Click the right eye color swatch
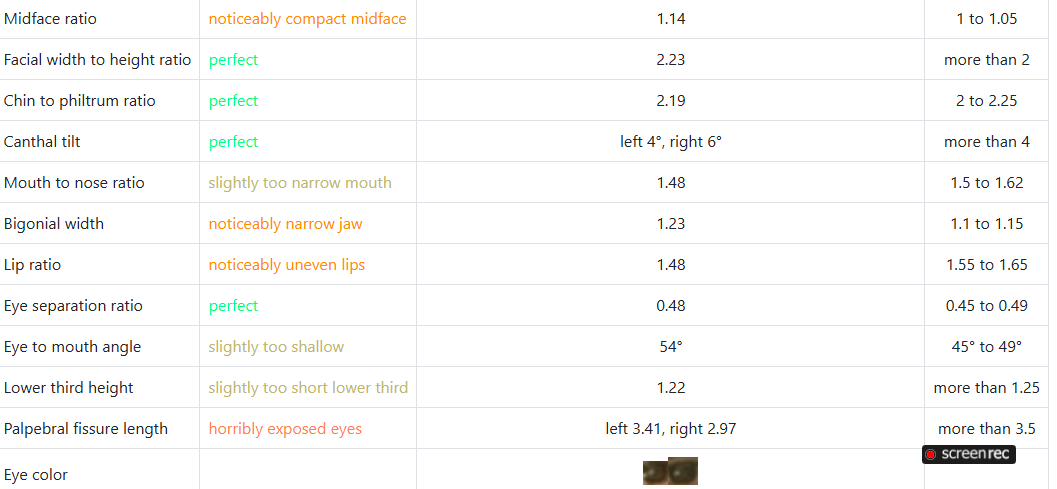The width and height of the screenshot is (1057, 489). click(x=683, y=471)
